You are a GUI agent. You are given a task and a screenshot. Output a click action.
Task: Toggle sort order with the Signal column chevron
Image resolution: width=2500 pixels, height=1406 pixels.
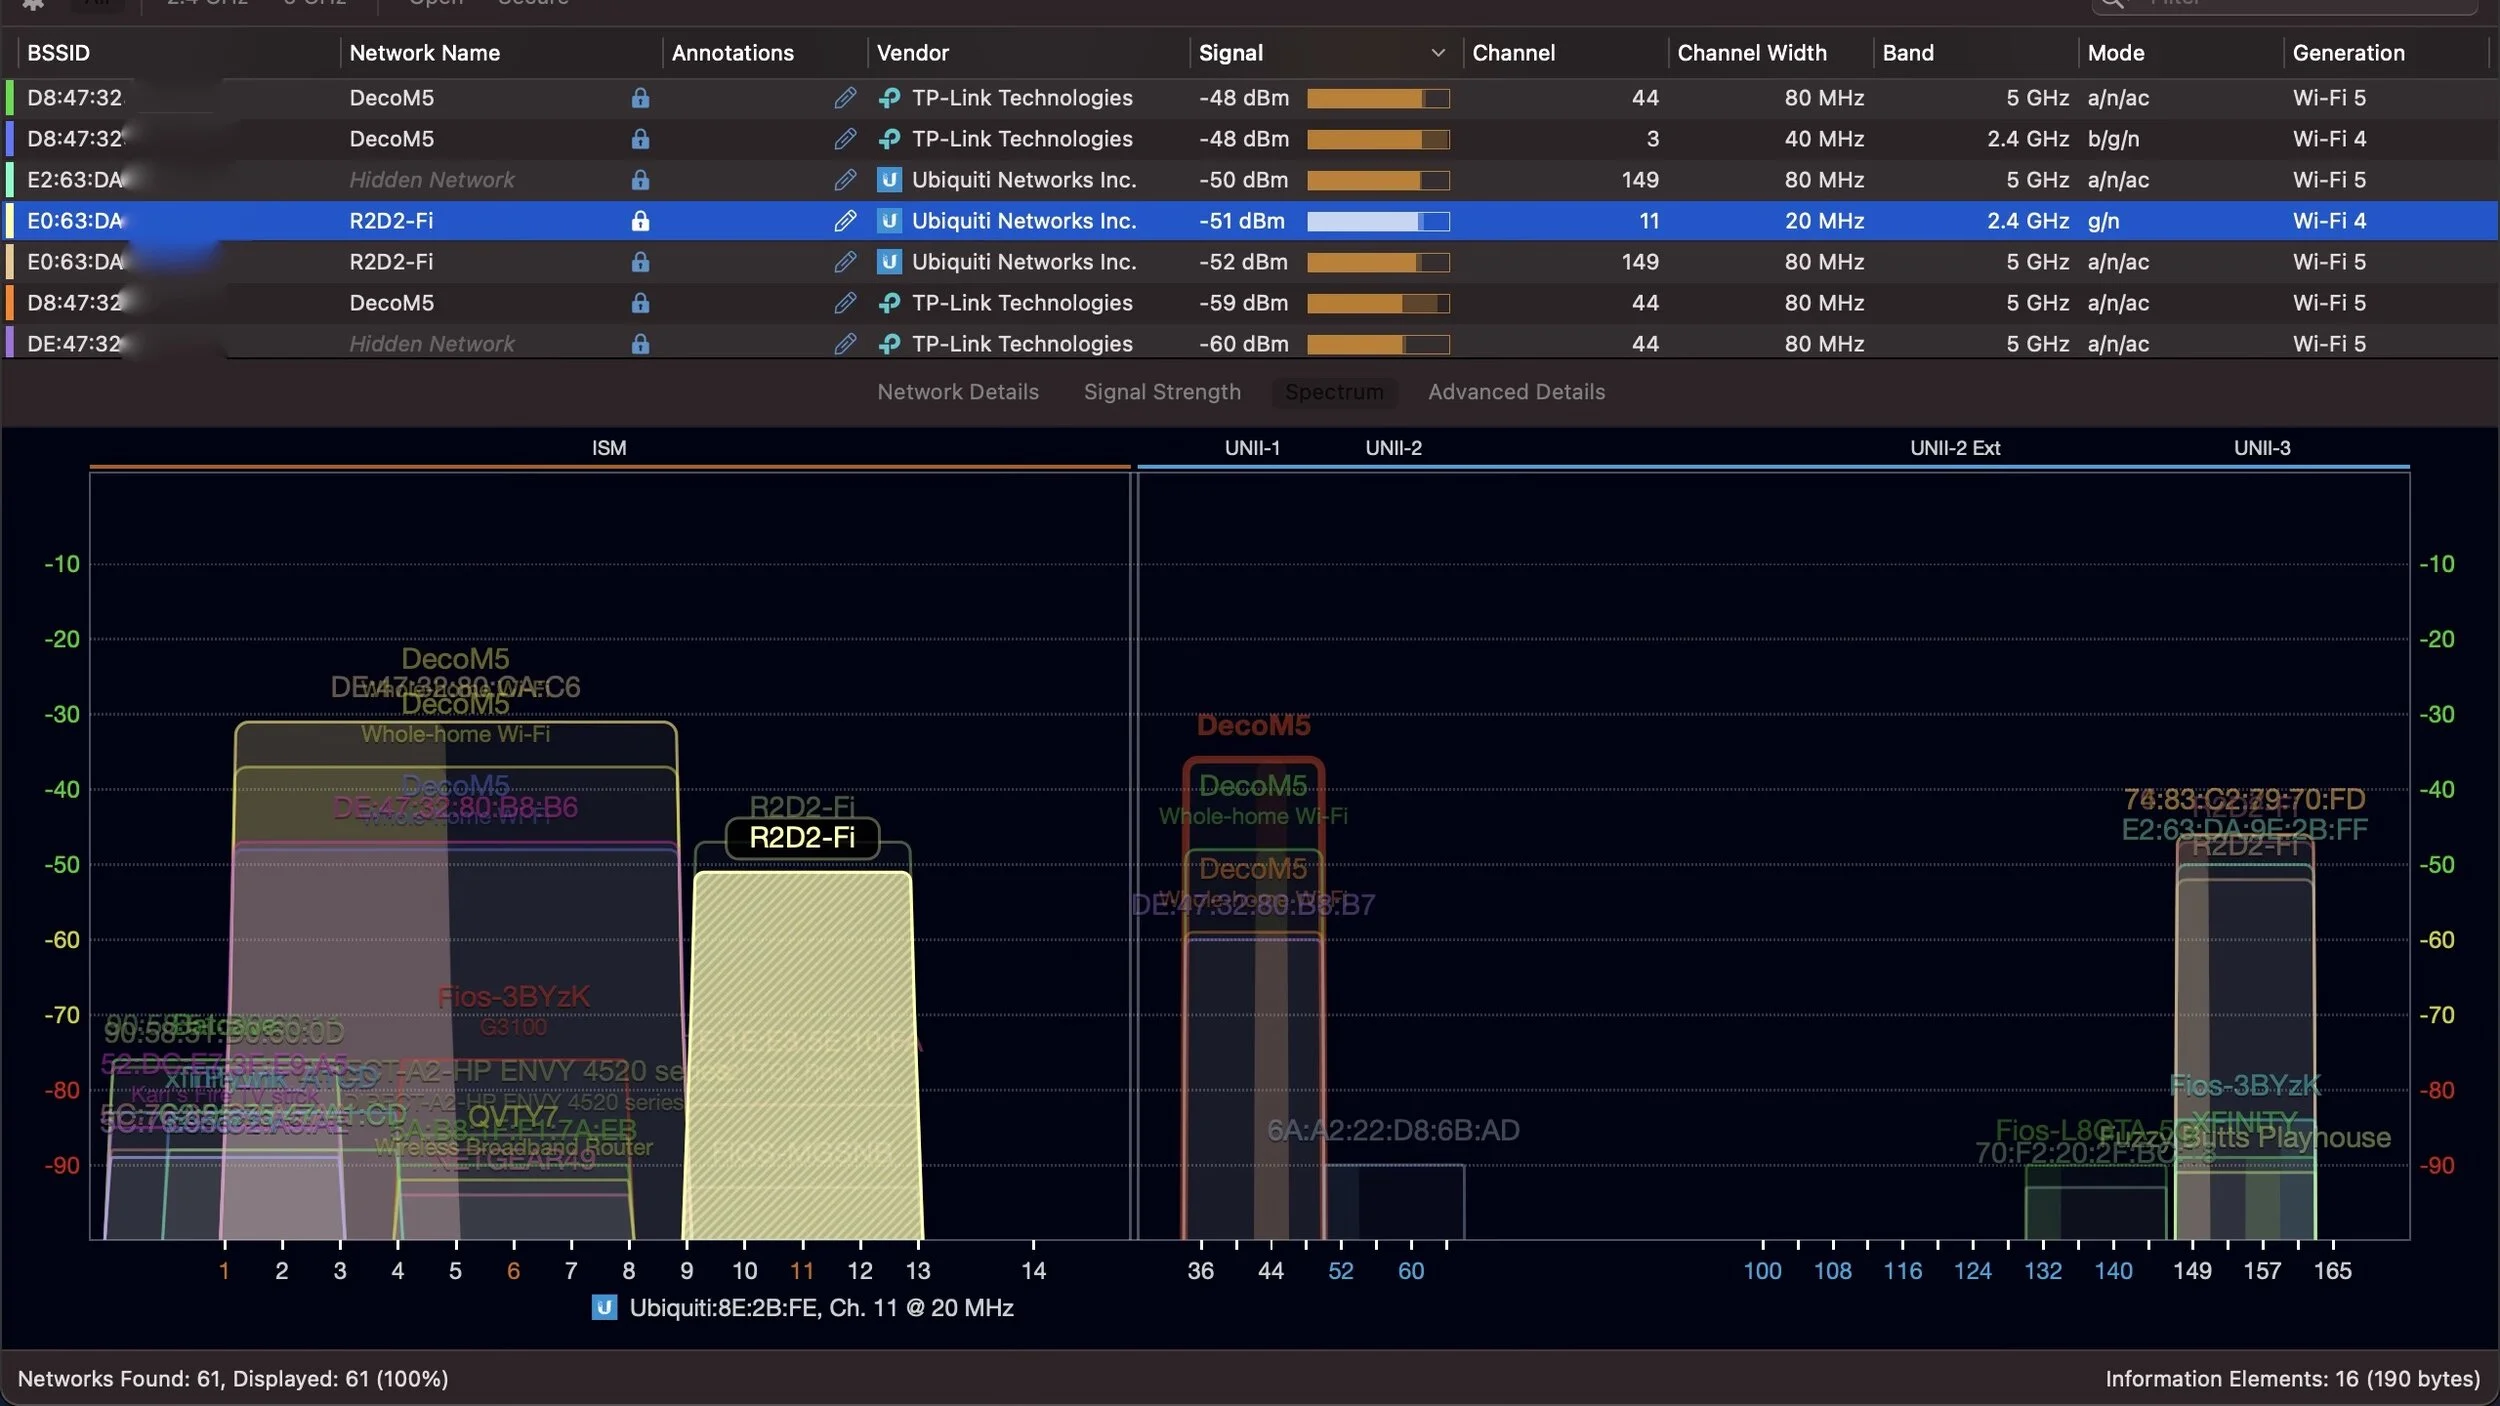coord(1438,53)
